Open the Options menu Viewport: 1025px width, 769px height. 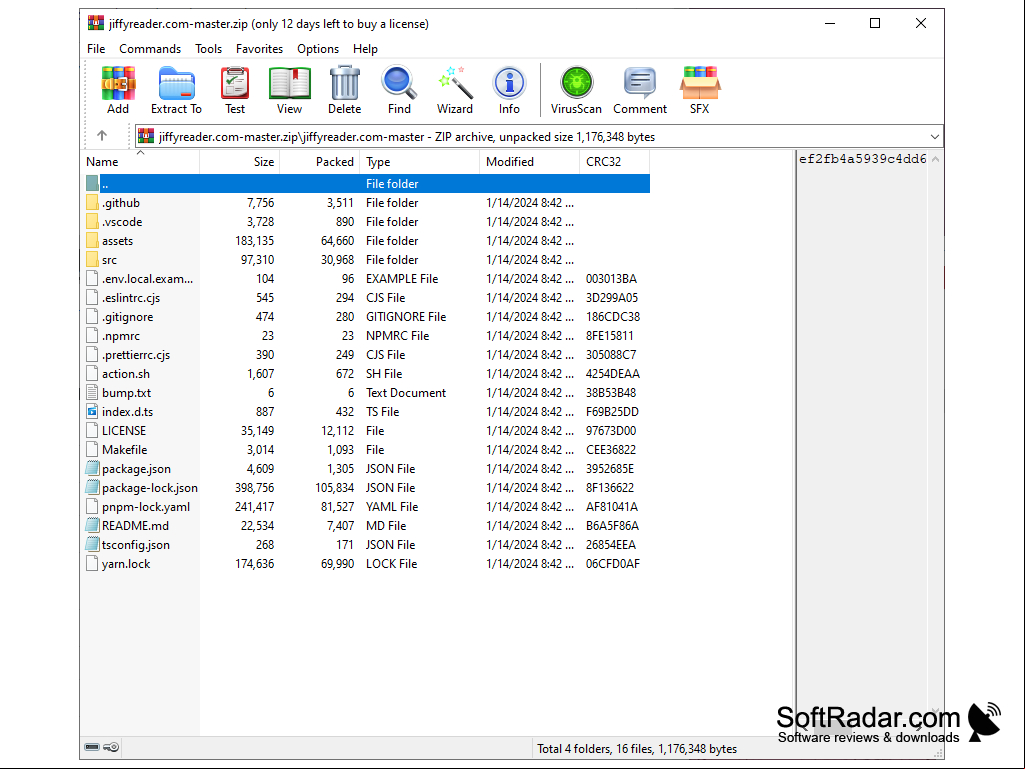(x=318, y=49)
